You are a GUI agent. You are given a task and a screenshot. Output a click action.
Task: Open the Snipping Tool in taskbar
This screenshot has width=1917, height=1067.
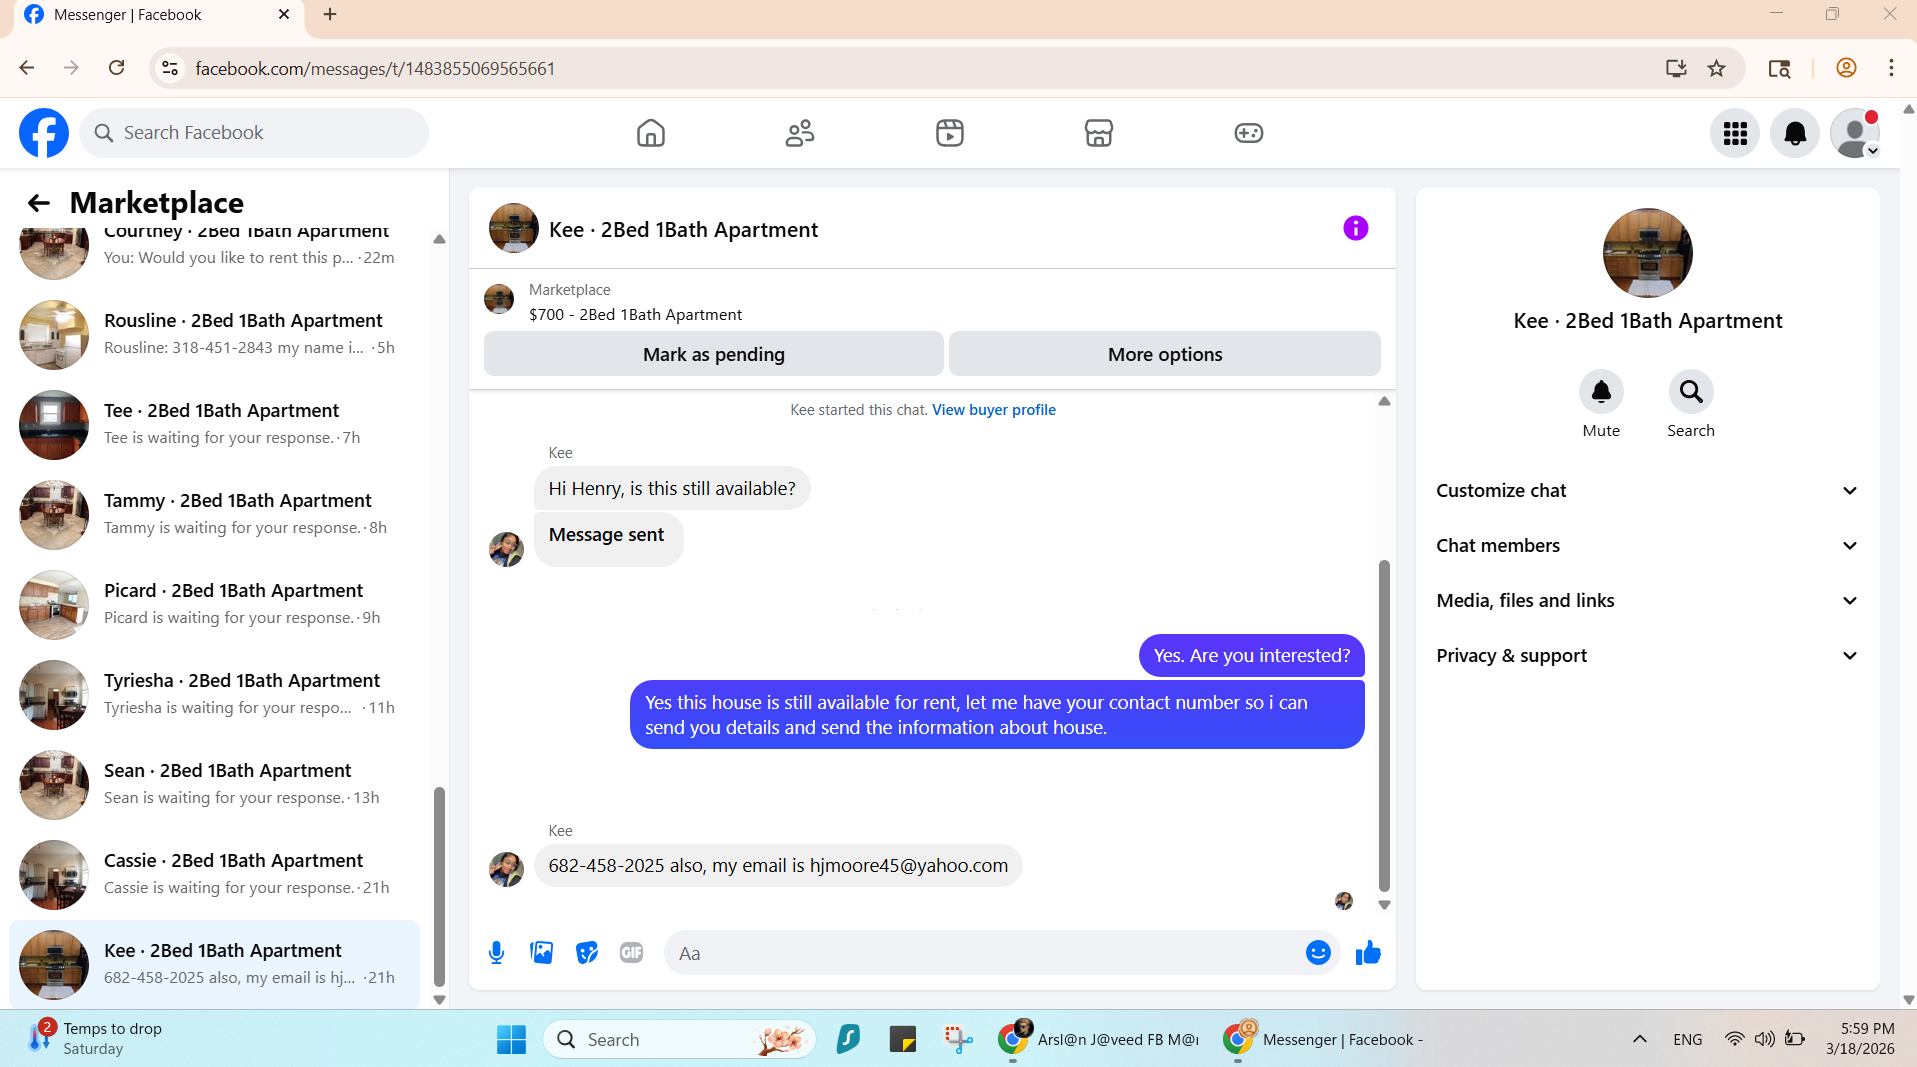pyautogui.click(x=958, y=1040)
